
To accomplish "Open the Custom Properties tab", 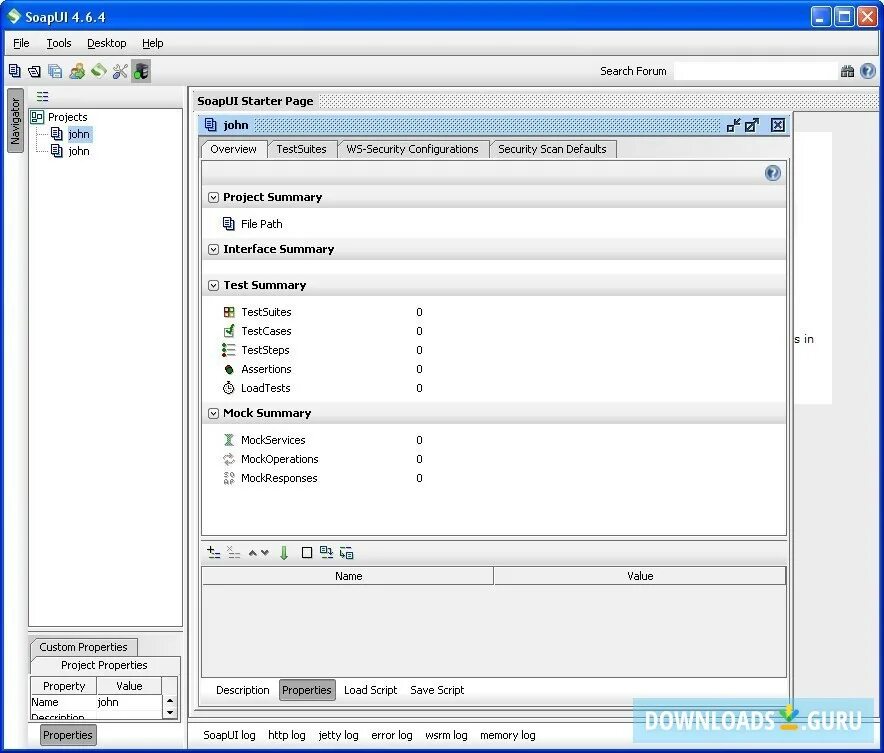I will 83,647.
